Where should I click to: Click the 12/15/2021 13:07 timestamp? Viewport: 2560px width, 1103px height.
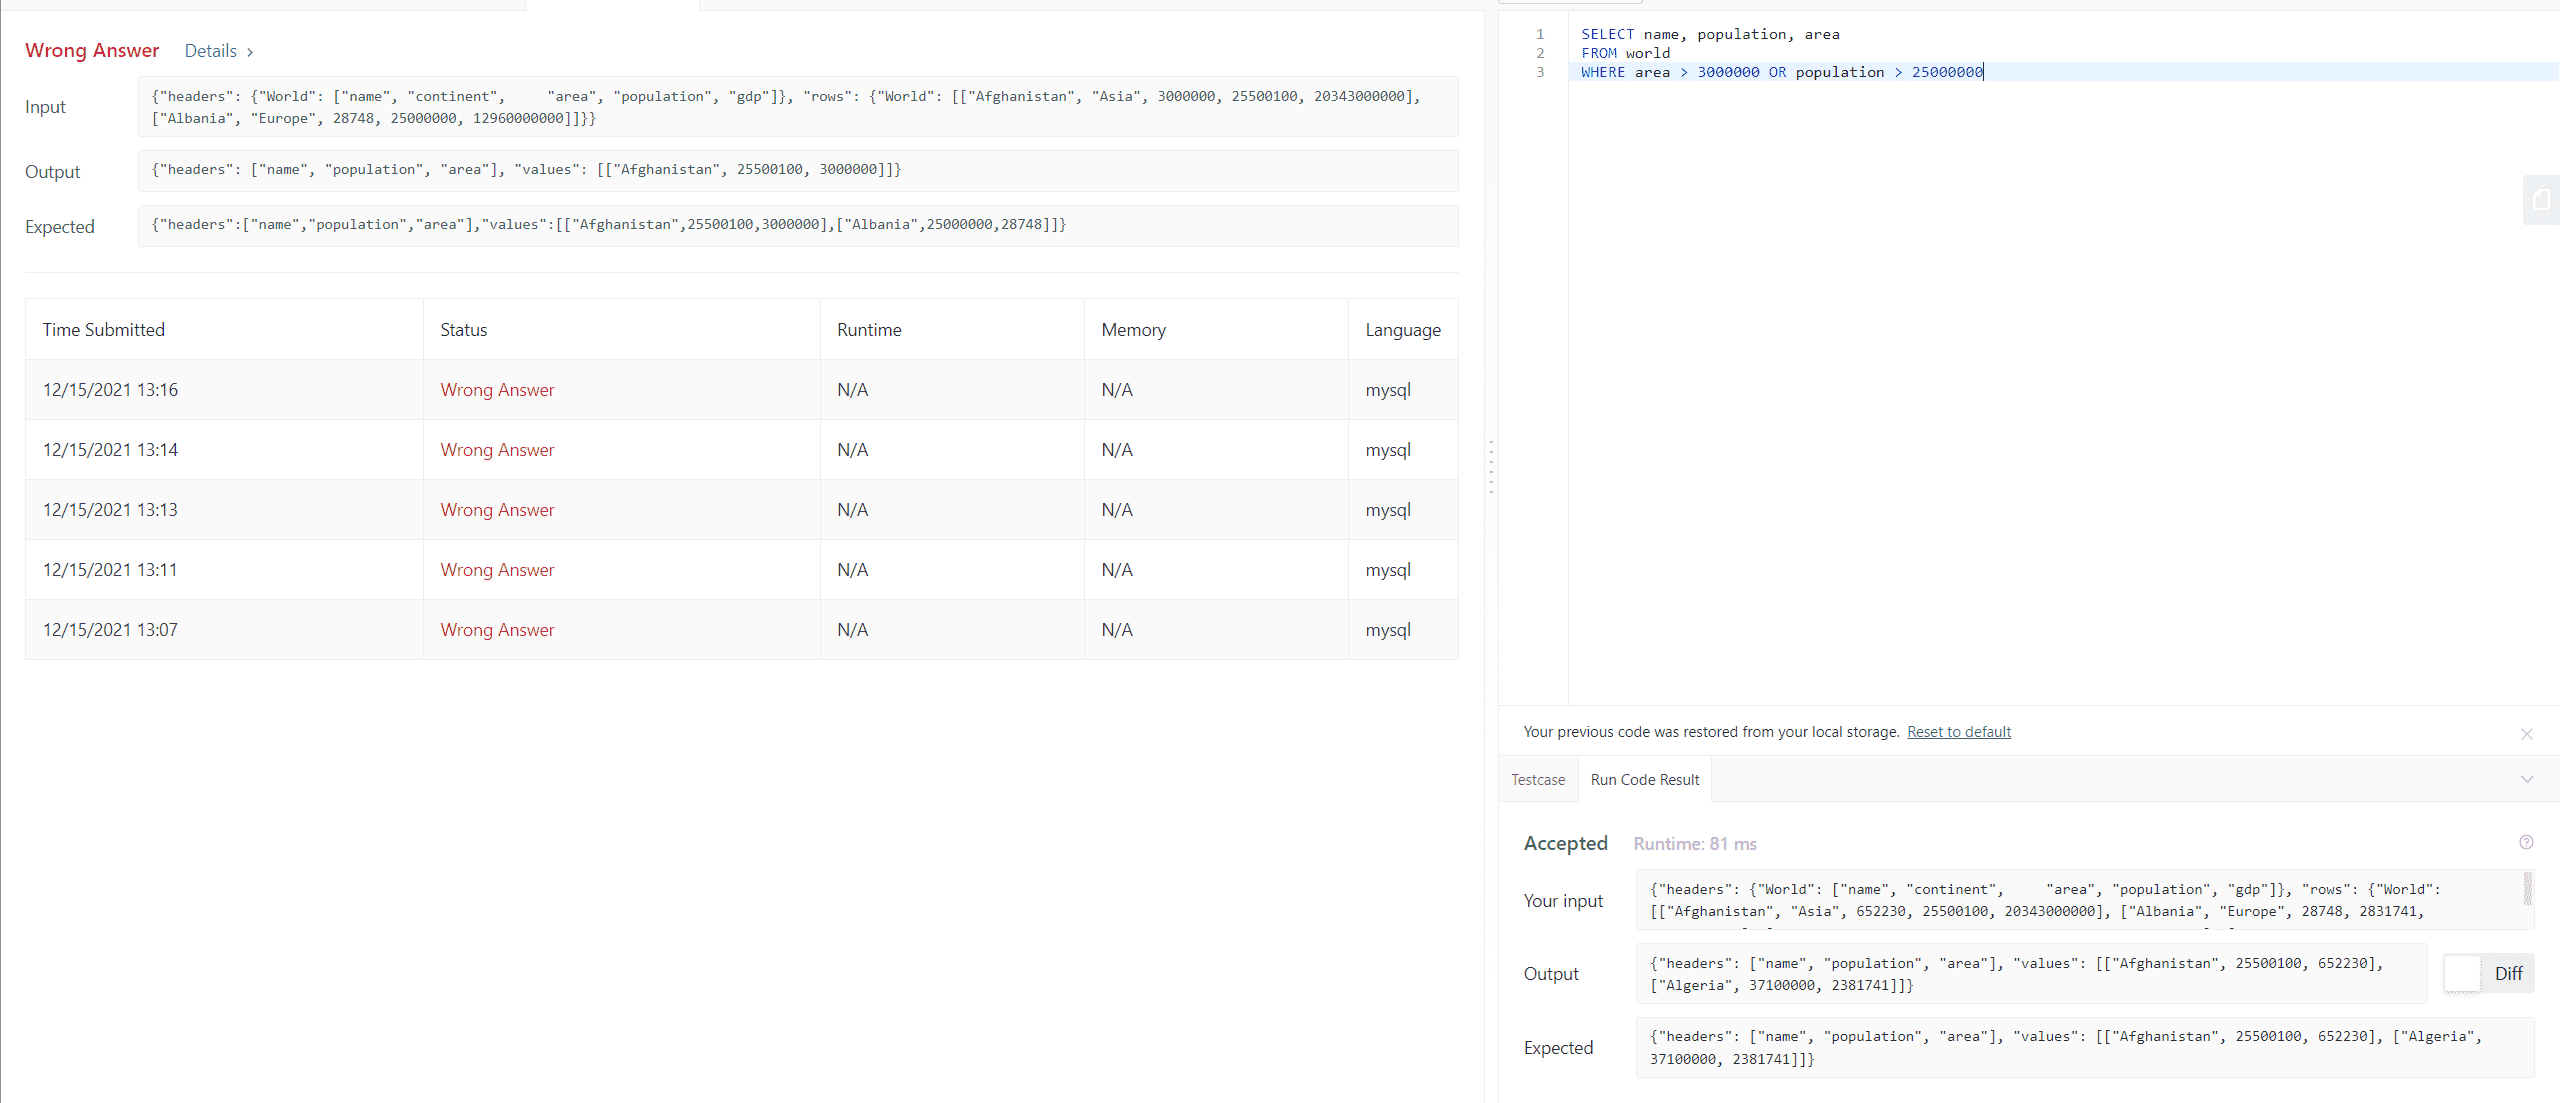110,630
